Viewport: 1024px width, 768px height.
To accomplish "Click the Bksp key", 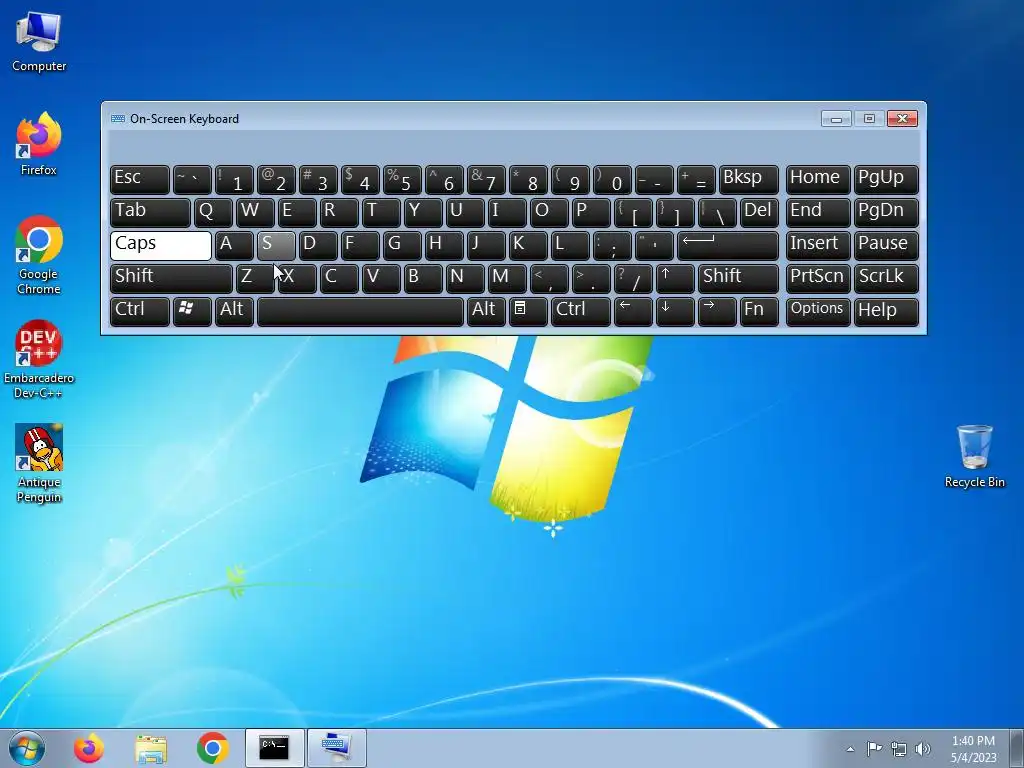I will click(748, 180).
